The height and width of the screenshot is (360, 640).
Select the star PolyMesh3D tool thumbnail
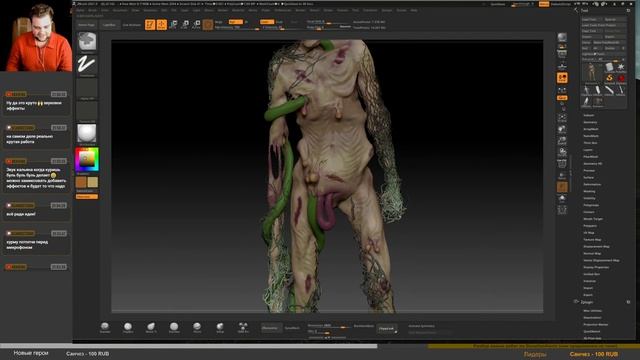tap(621, 67)
